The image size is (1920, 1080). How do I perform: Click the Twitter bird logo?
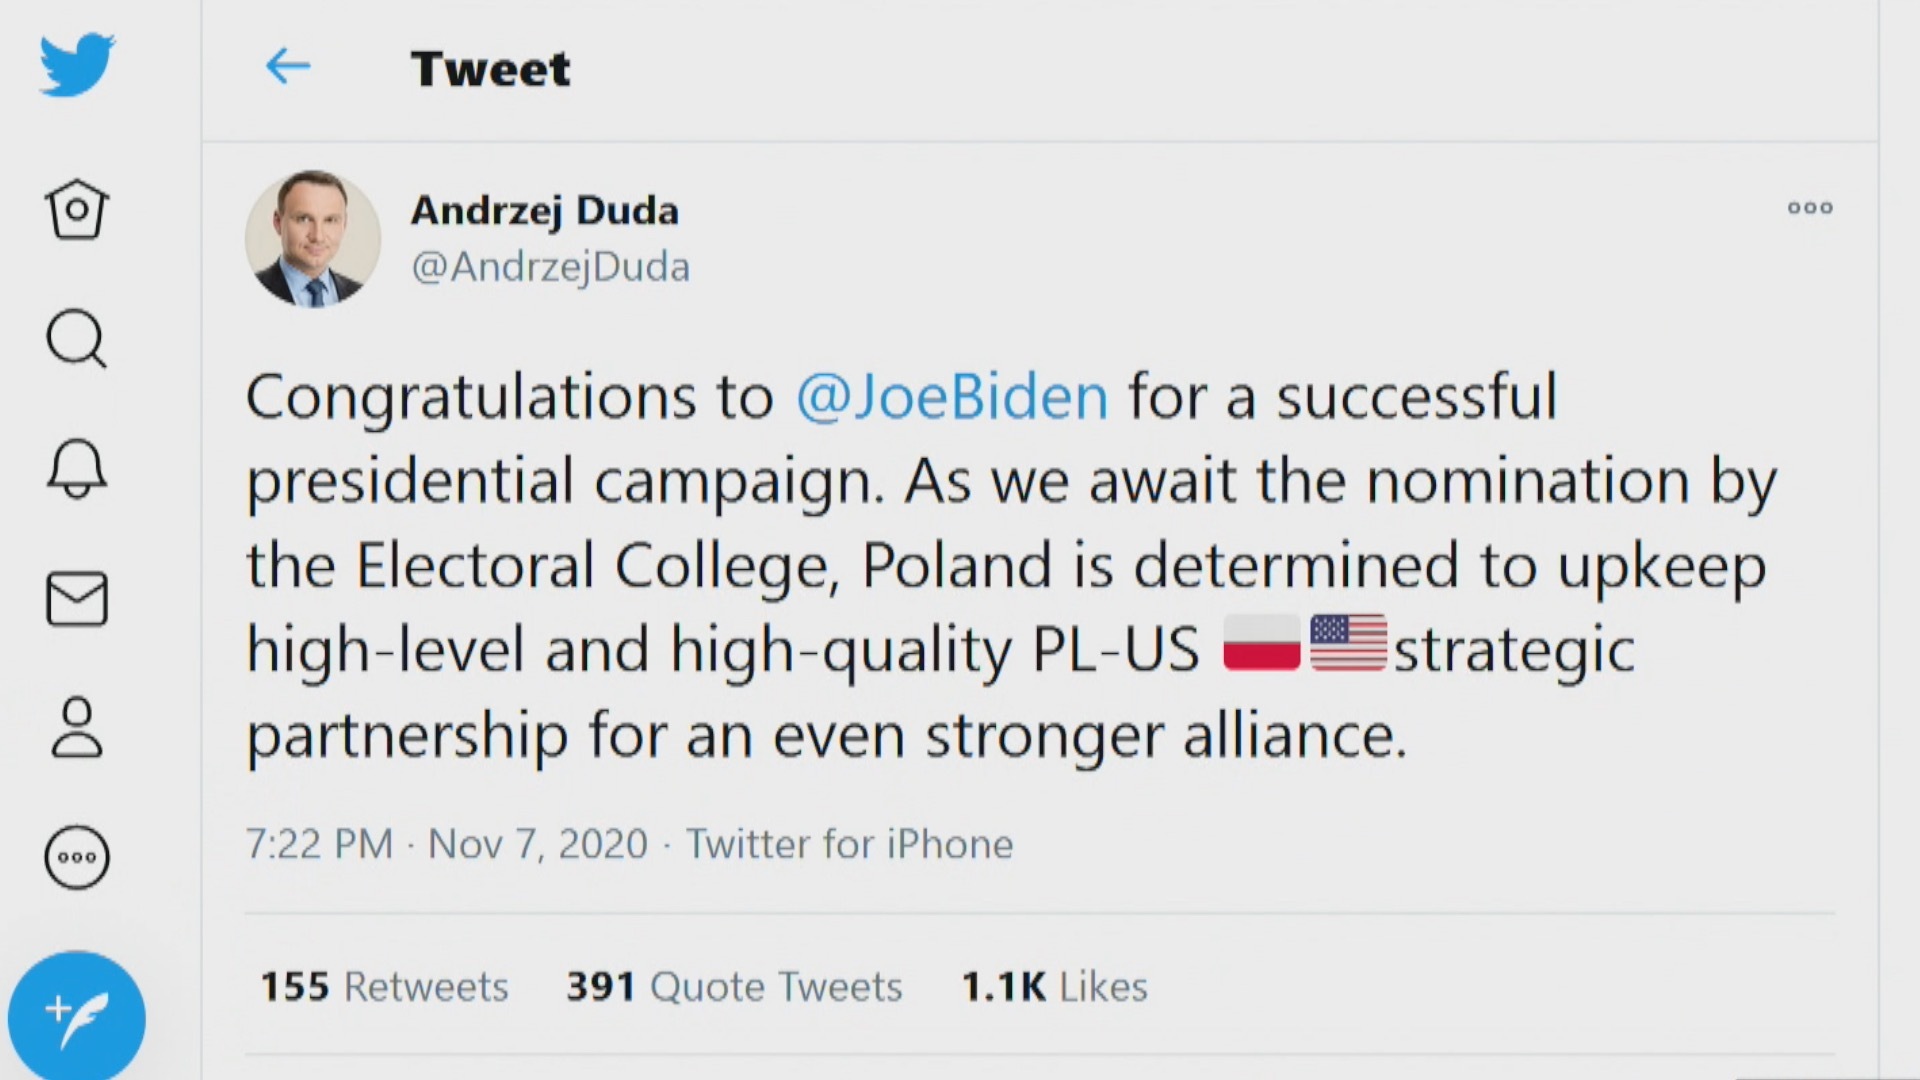coord(77,65)
